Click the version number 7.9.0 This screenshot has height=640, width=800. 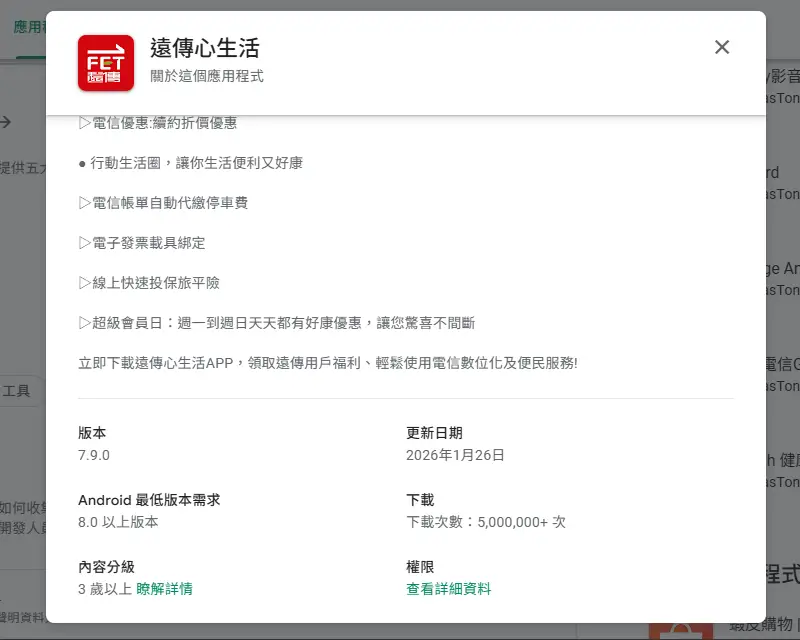tap(94, 455)
